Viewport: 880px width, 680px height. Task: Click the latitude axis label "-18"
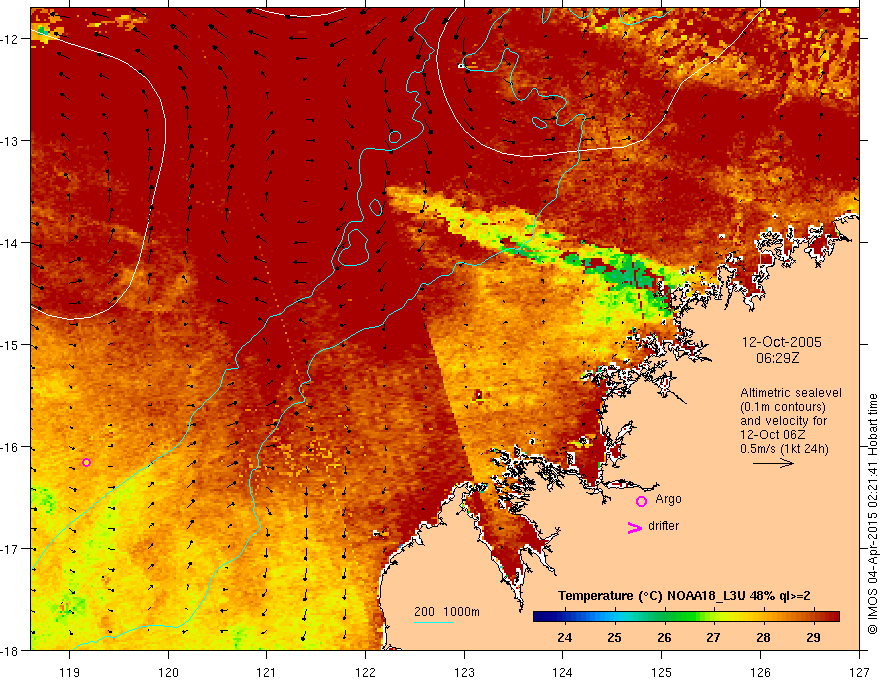10,651
